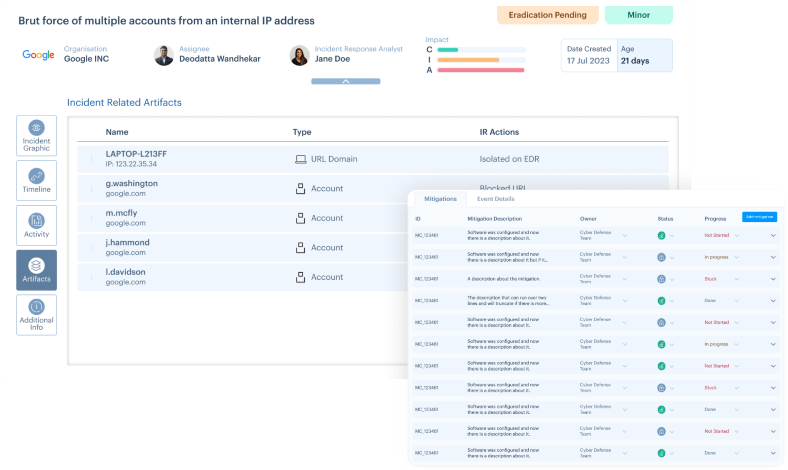Image resolution: width=788 pixels, height=470 pixels.
Task: Open Progress dropdown showing Not Started in first row
Action: tap(737, 235)
